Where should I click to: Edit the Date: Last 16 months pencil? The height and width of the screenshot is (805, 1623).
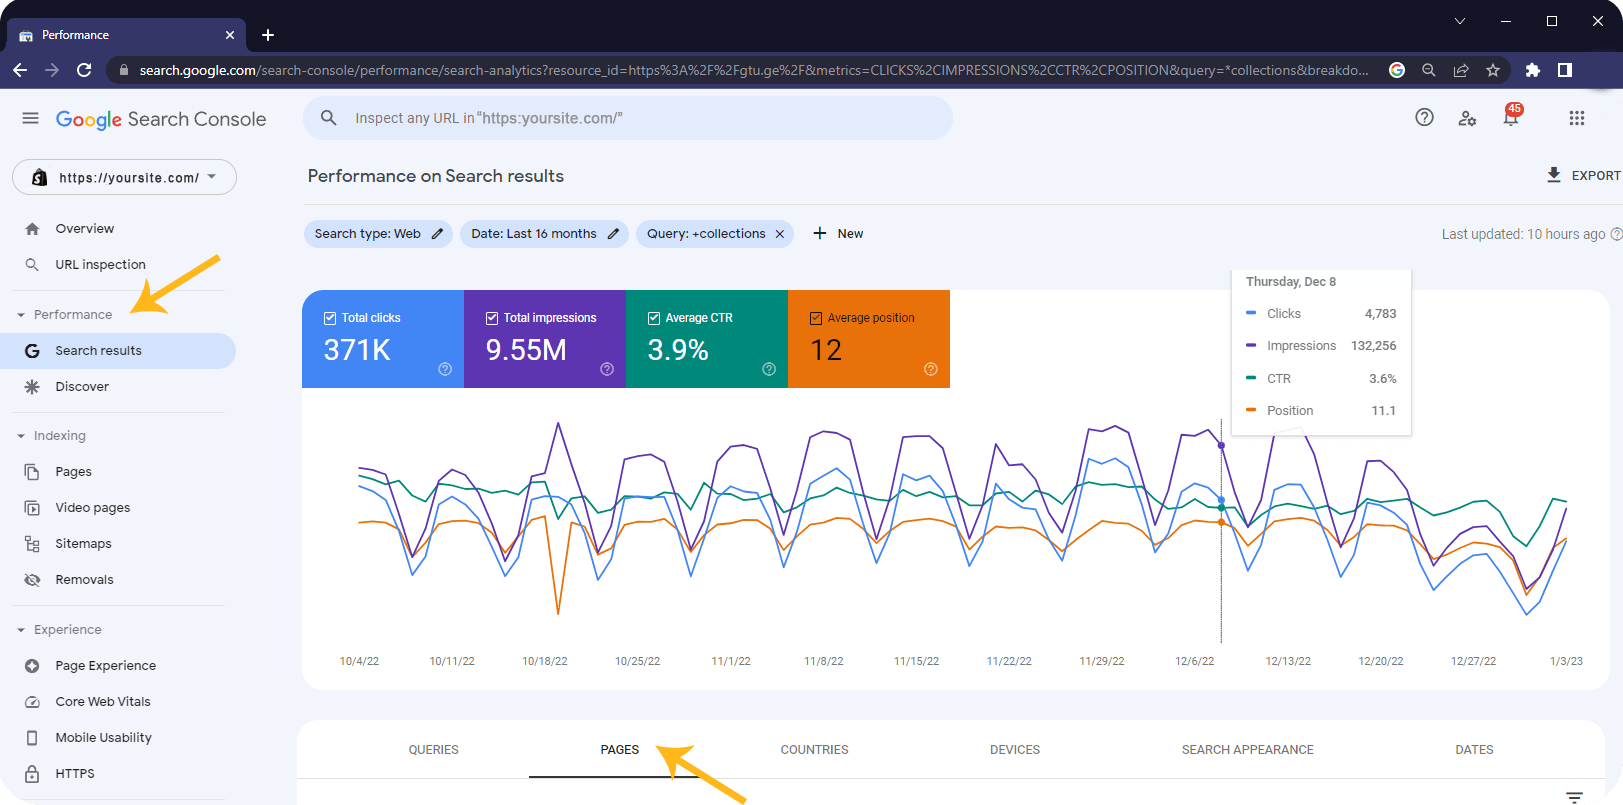[x=613, y=234]
